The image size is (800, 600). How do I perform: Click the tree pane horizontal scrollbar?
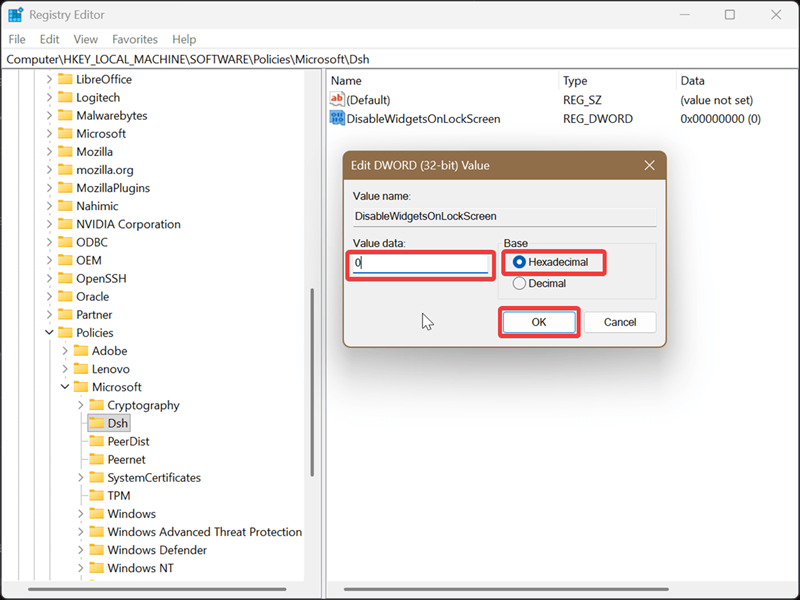[157, 589]
